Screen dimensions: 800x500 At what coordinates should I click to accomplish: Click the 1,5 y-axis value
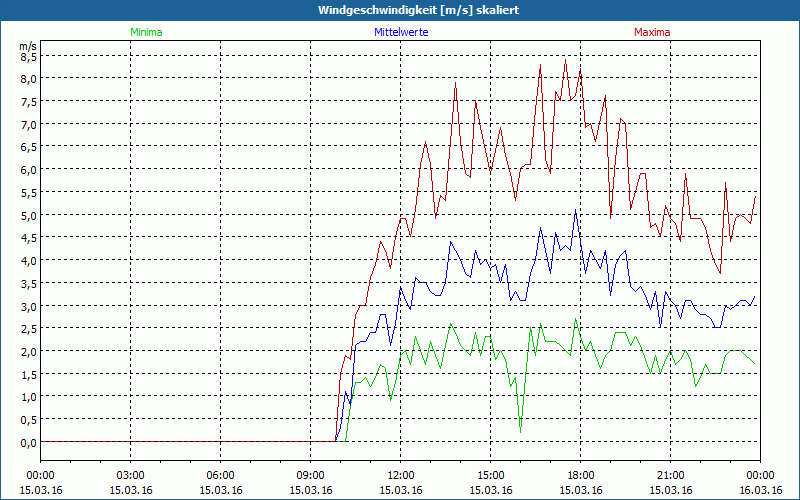[29, 374]
